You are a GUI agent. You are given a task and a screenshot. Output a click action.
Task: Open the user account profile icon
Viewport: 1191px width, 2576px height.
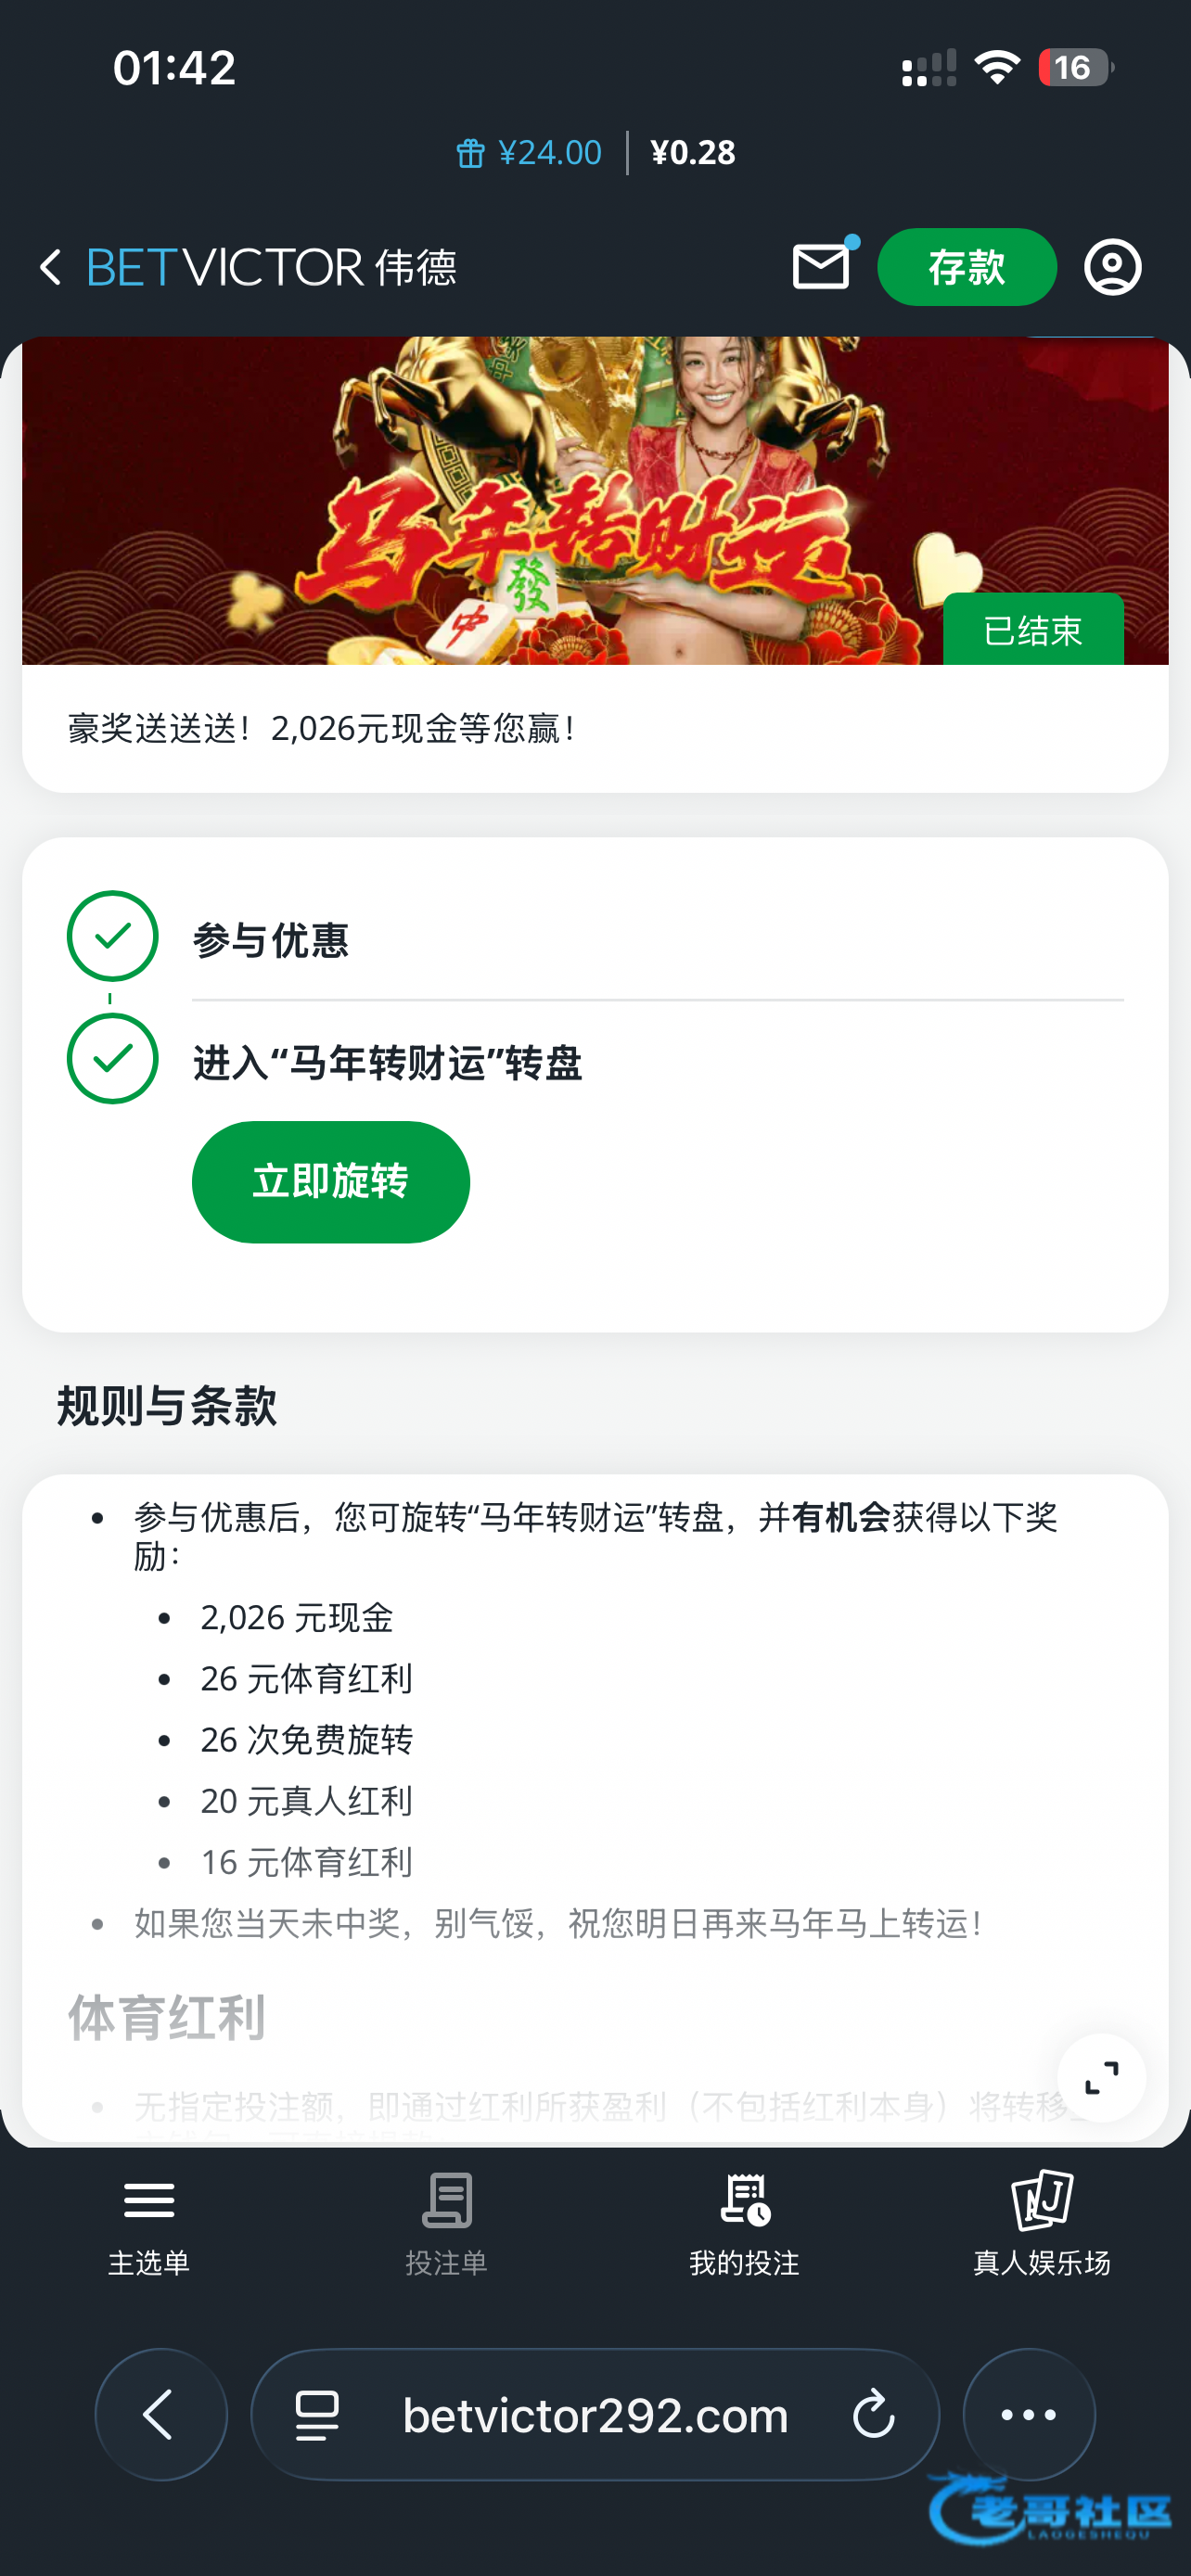click(x=1112, y=267)
